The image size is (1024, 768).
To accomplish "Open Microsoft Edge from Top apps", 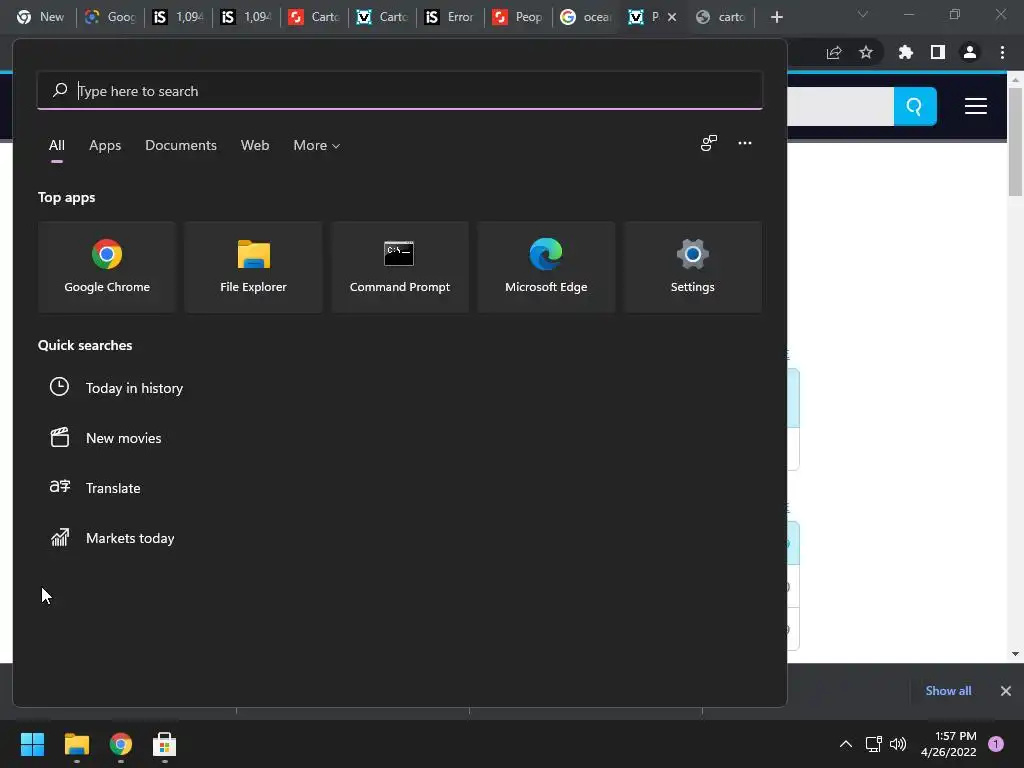I will [x=546, y=267].
